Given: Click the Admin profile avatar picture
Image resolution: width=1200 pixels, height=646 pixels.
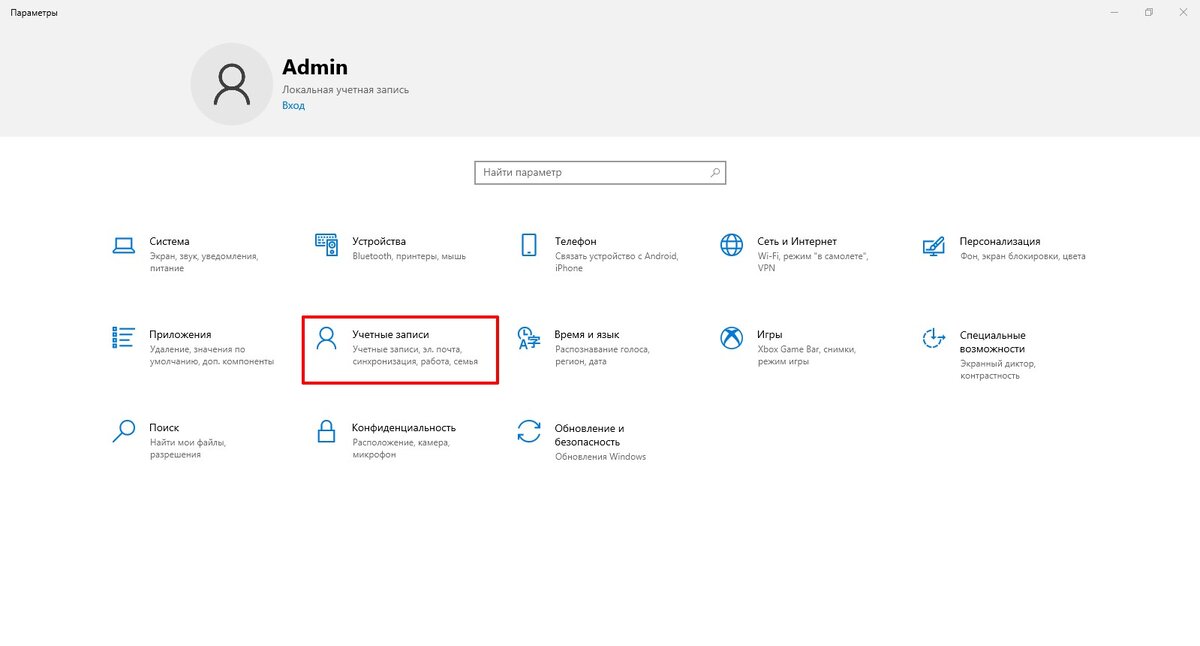Looking at the screenshot, I should pos(232,84).
